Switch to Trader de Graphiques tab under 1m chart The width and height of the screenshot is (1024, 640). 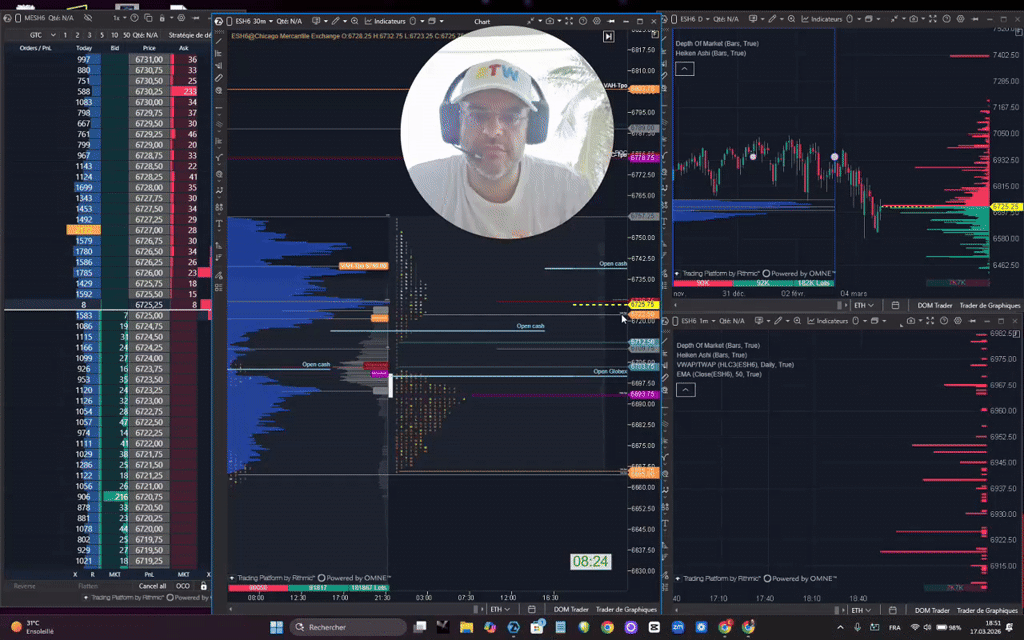click(x=987, y=610)
